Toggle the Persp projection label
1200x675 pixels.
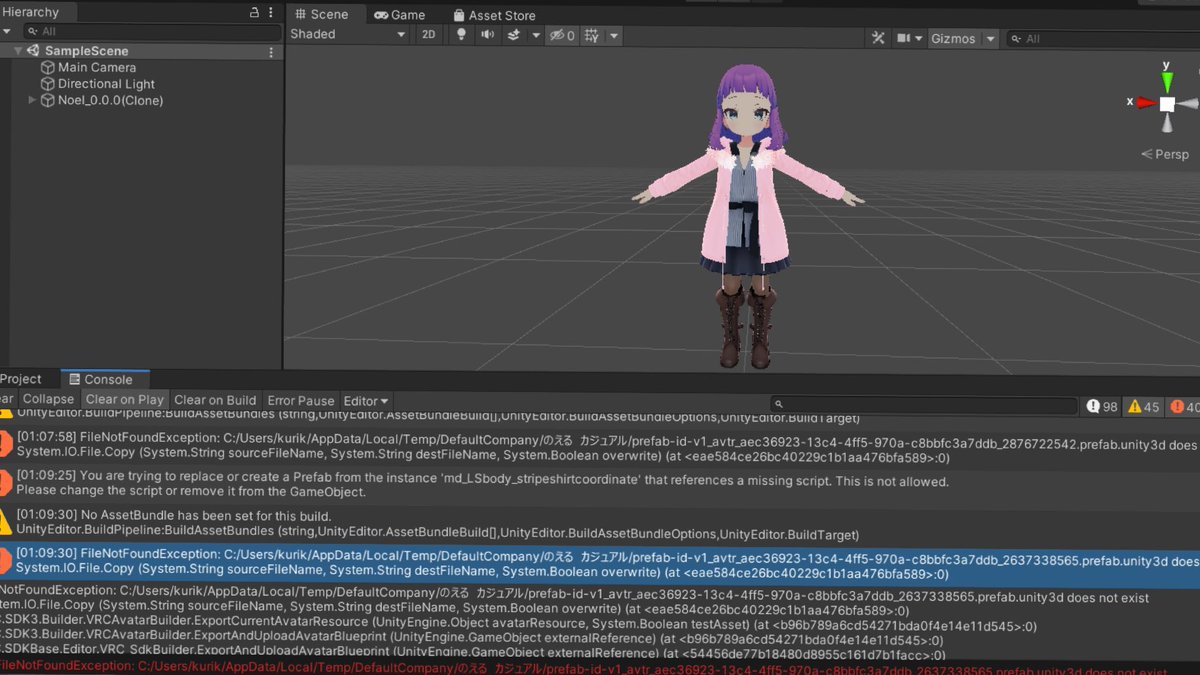click(x=1165, y=154)
